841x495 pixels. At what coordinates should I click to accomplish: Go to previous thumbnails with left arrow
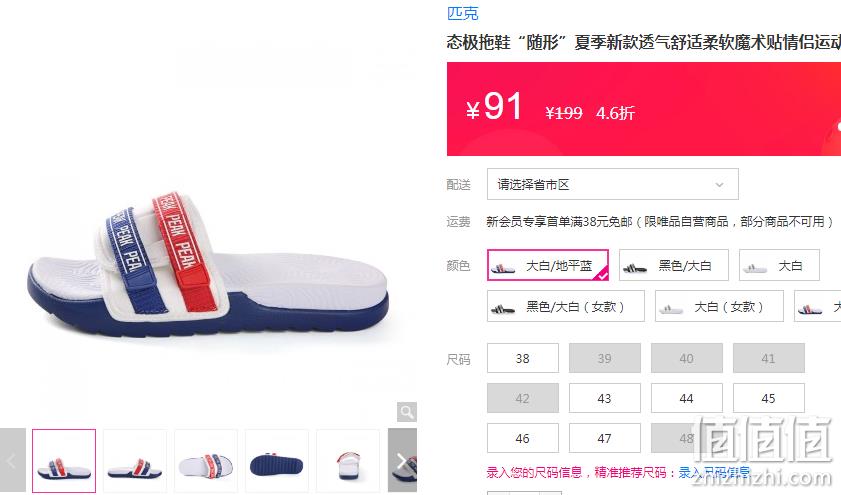click(x=12, y=460)
